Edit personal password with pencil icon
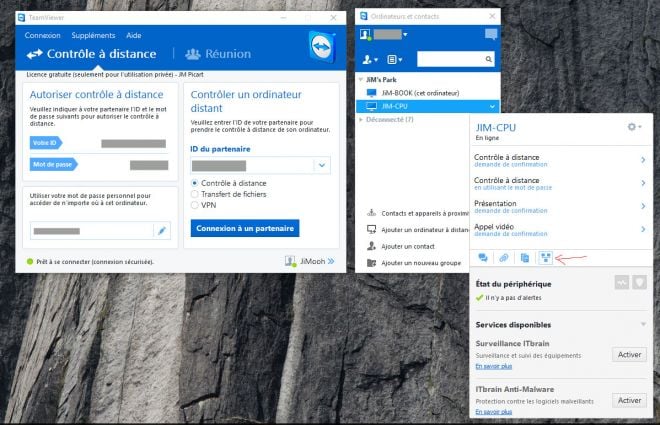660x425 pixels. pyautogui.click(x=162, y=231)
